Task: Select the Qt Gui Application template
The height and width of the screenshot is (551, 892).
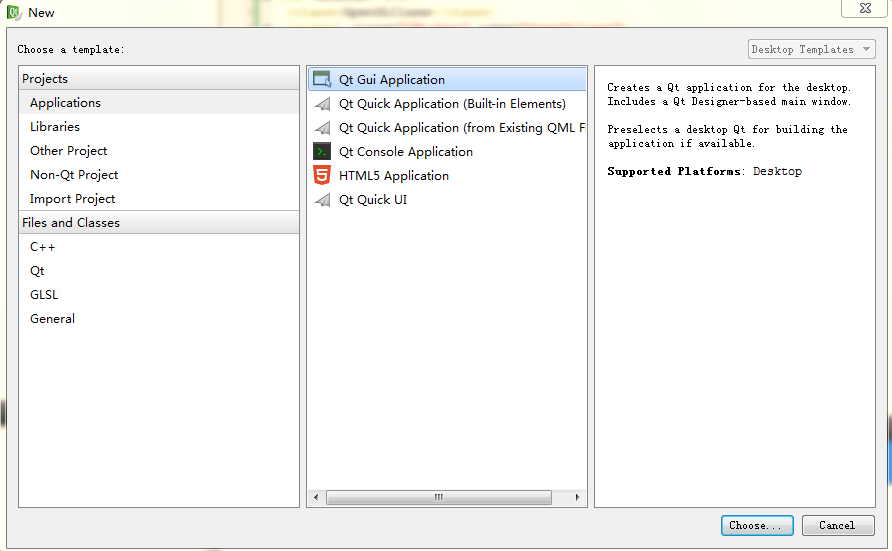Action: pyautogui.click(x=447, y=79)
